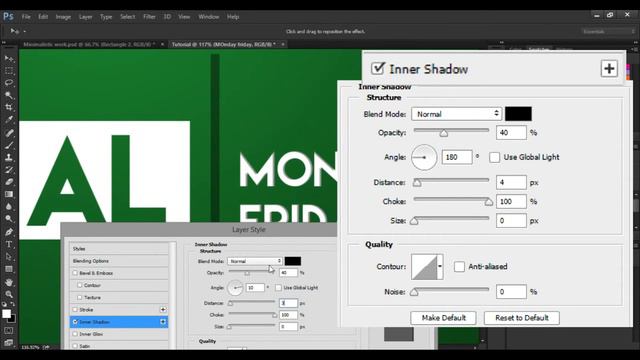The width and height of the screenshot is (640, 360).
Task: Click the Reset to Default button
Action: point(522,318)
